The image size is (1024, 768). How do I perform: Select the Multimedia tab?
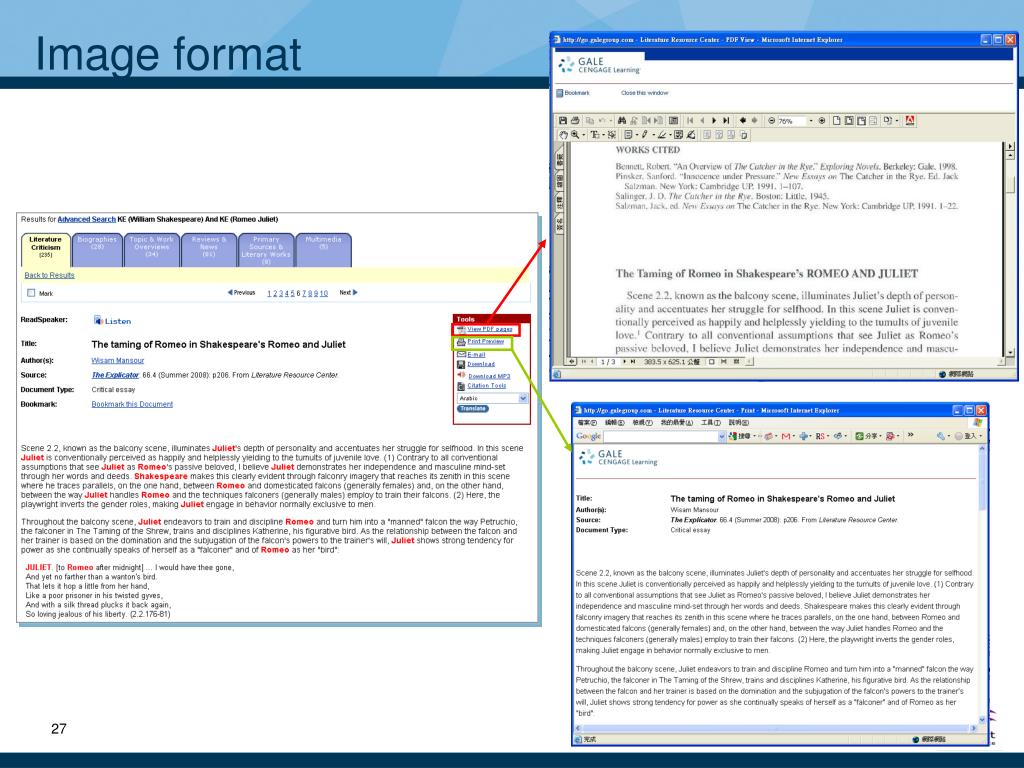(323, 249)
